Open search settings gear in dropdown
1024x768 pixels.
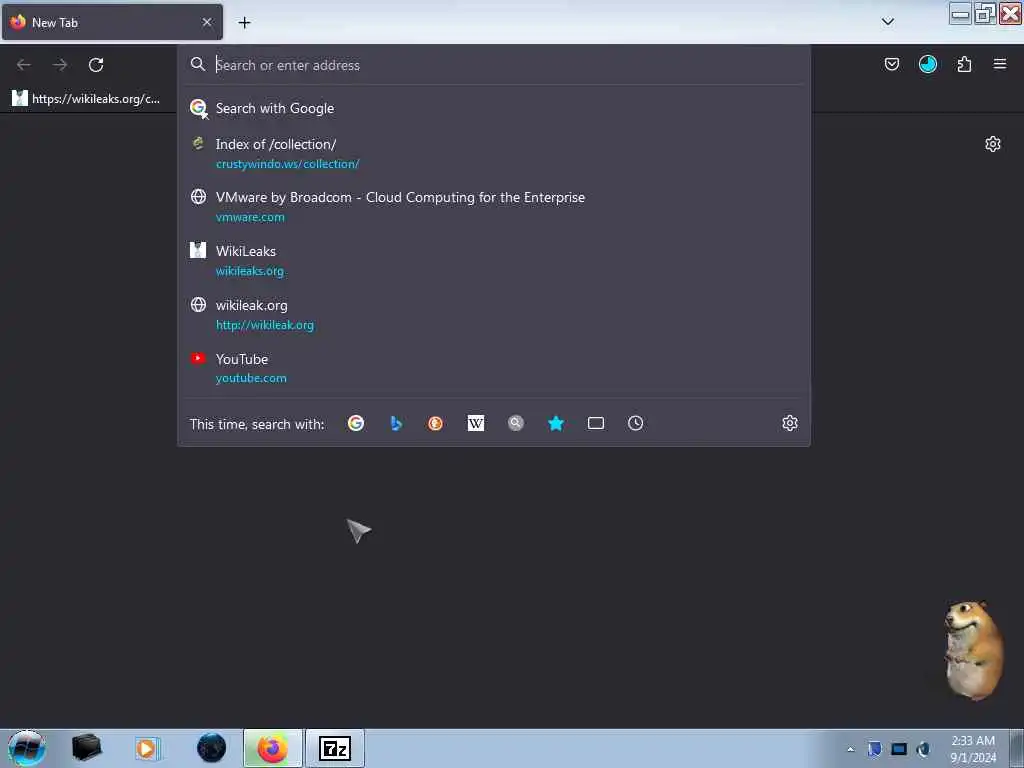coord(790,423)
